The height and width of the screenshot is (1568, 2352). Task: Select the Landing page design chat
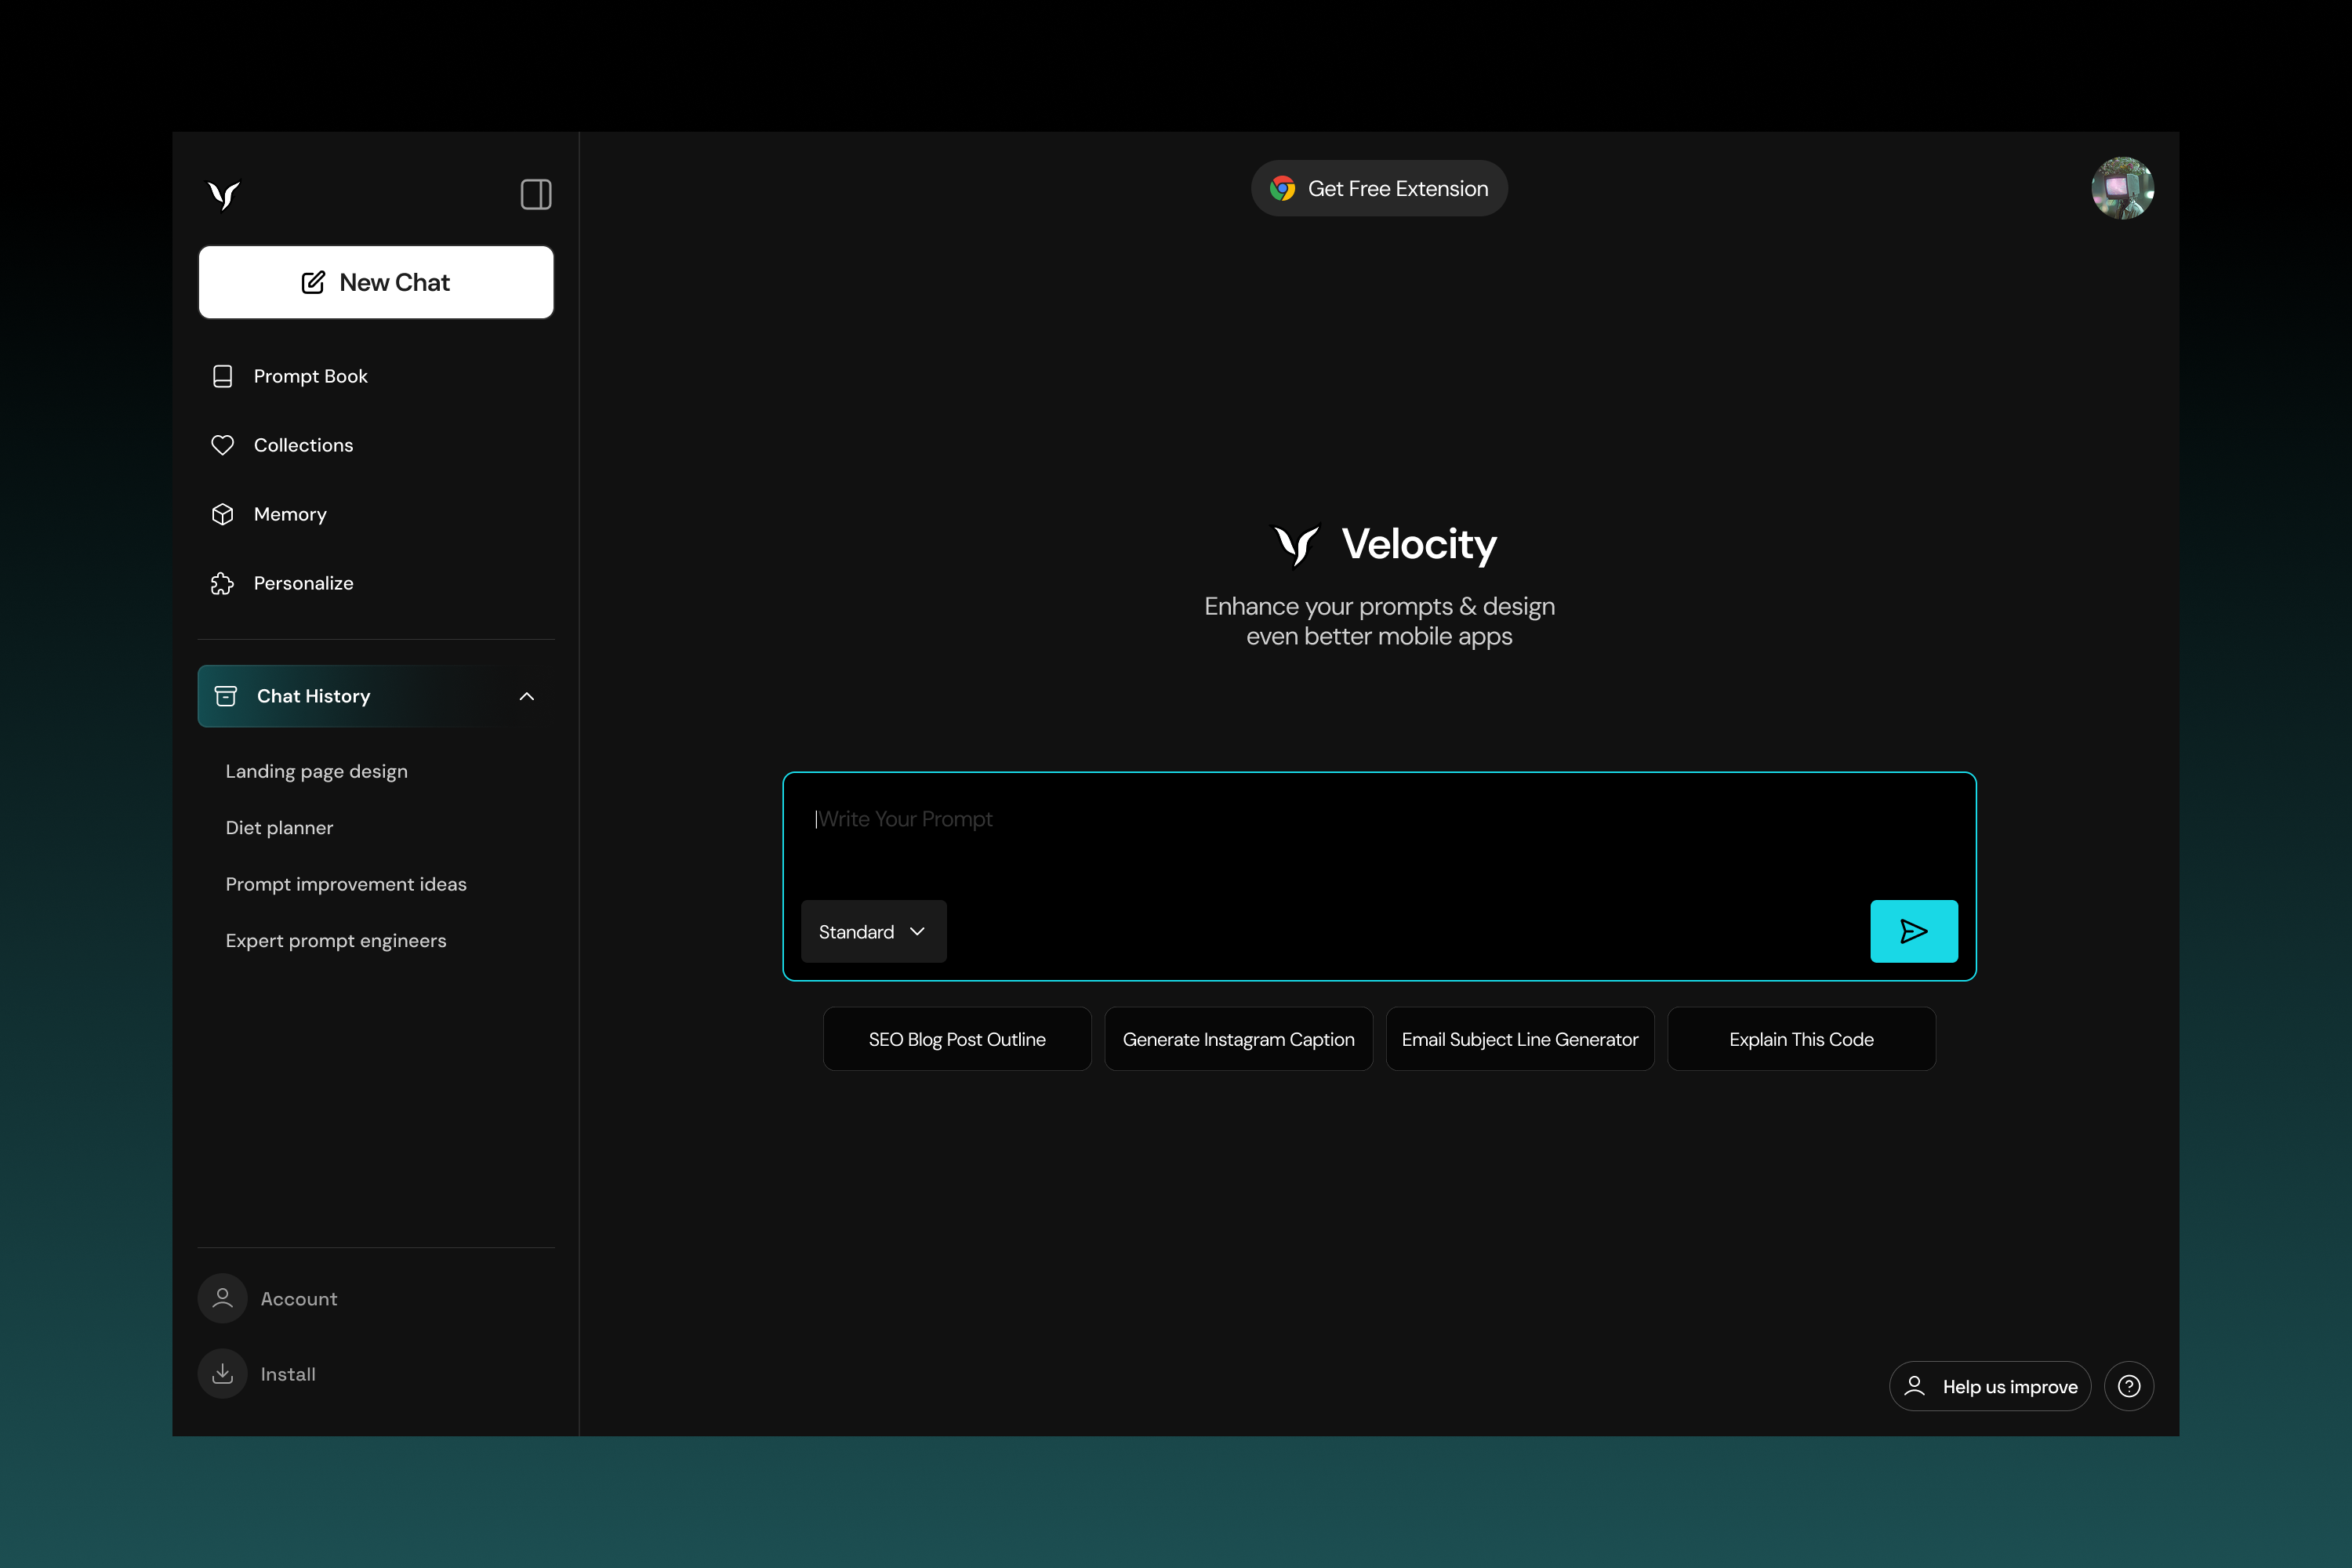tap(316, 771)
